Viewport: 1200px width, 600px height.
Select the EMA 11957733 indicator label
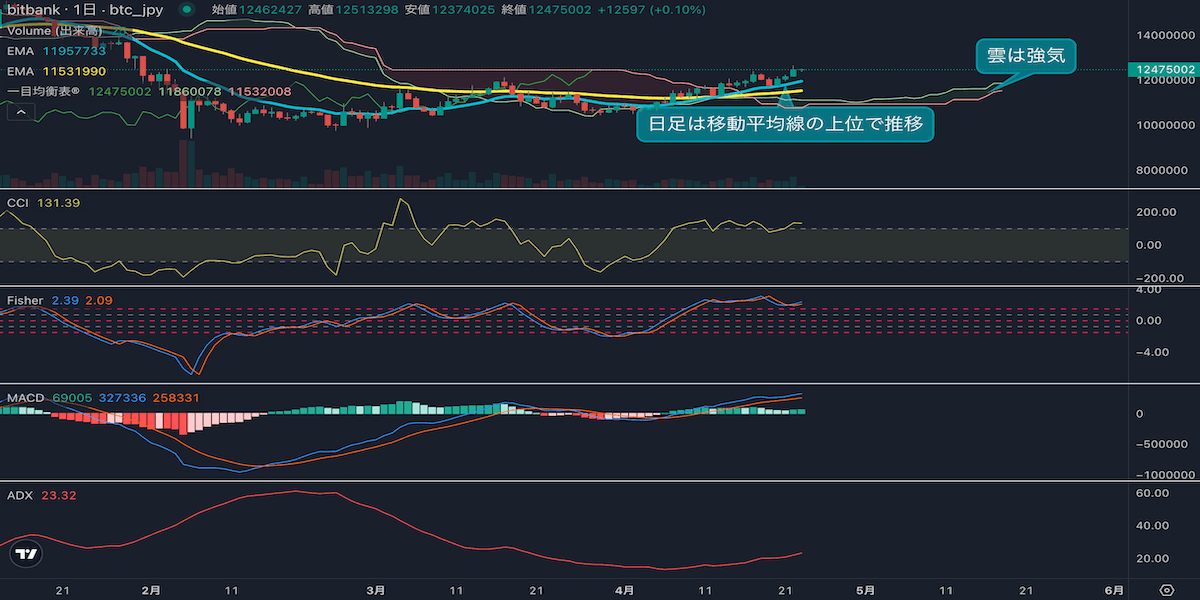(58, 51)
